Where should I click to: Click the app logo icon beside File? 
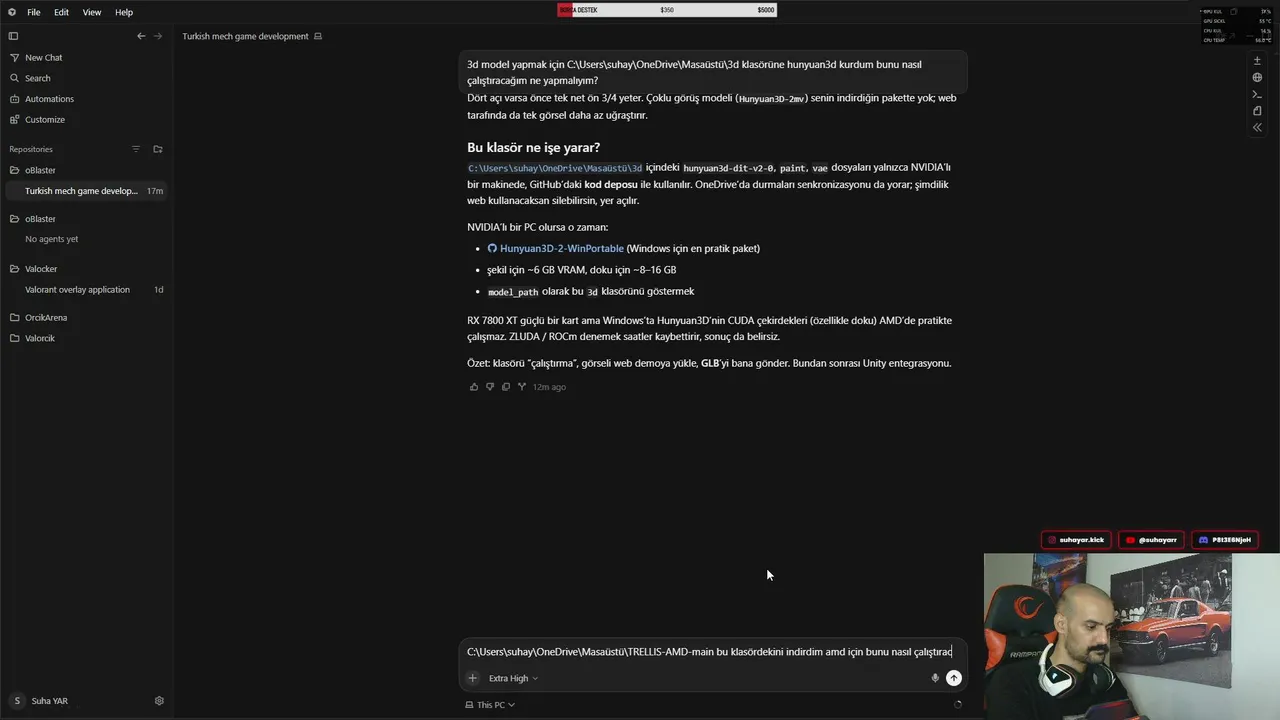pyautogui.click(x=12, y=12)
